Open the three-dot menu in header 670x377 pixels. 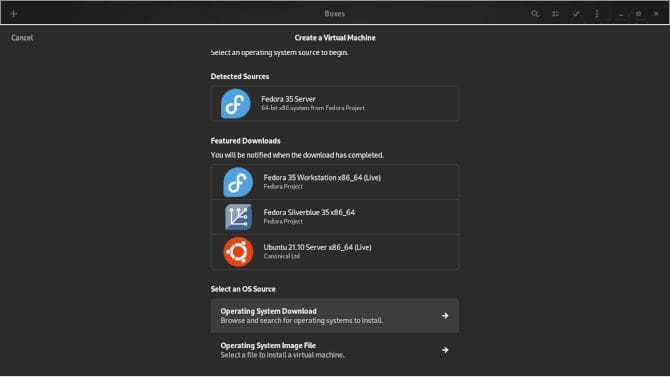[597, 14]
